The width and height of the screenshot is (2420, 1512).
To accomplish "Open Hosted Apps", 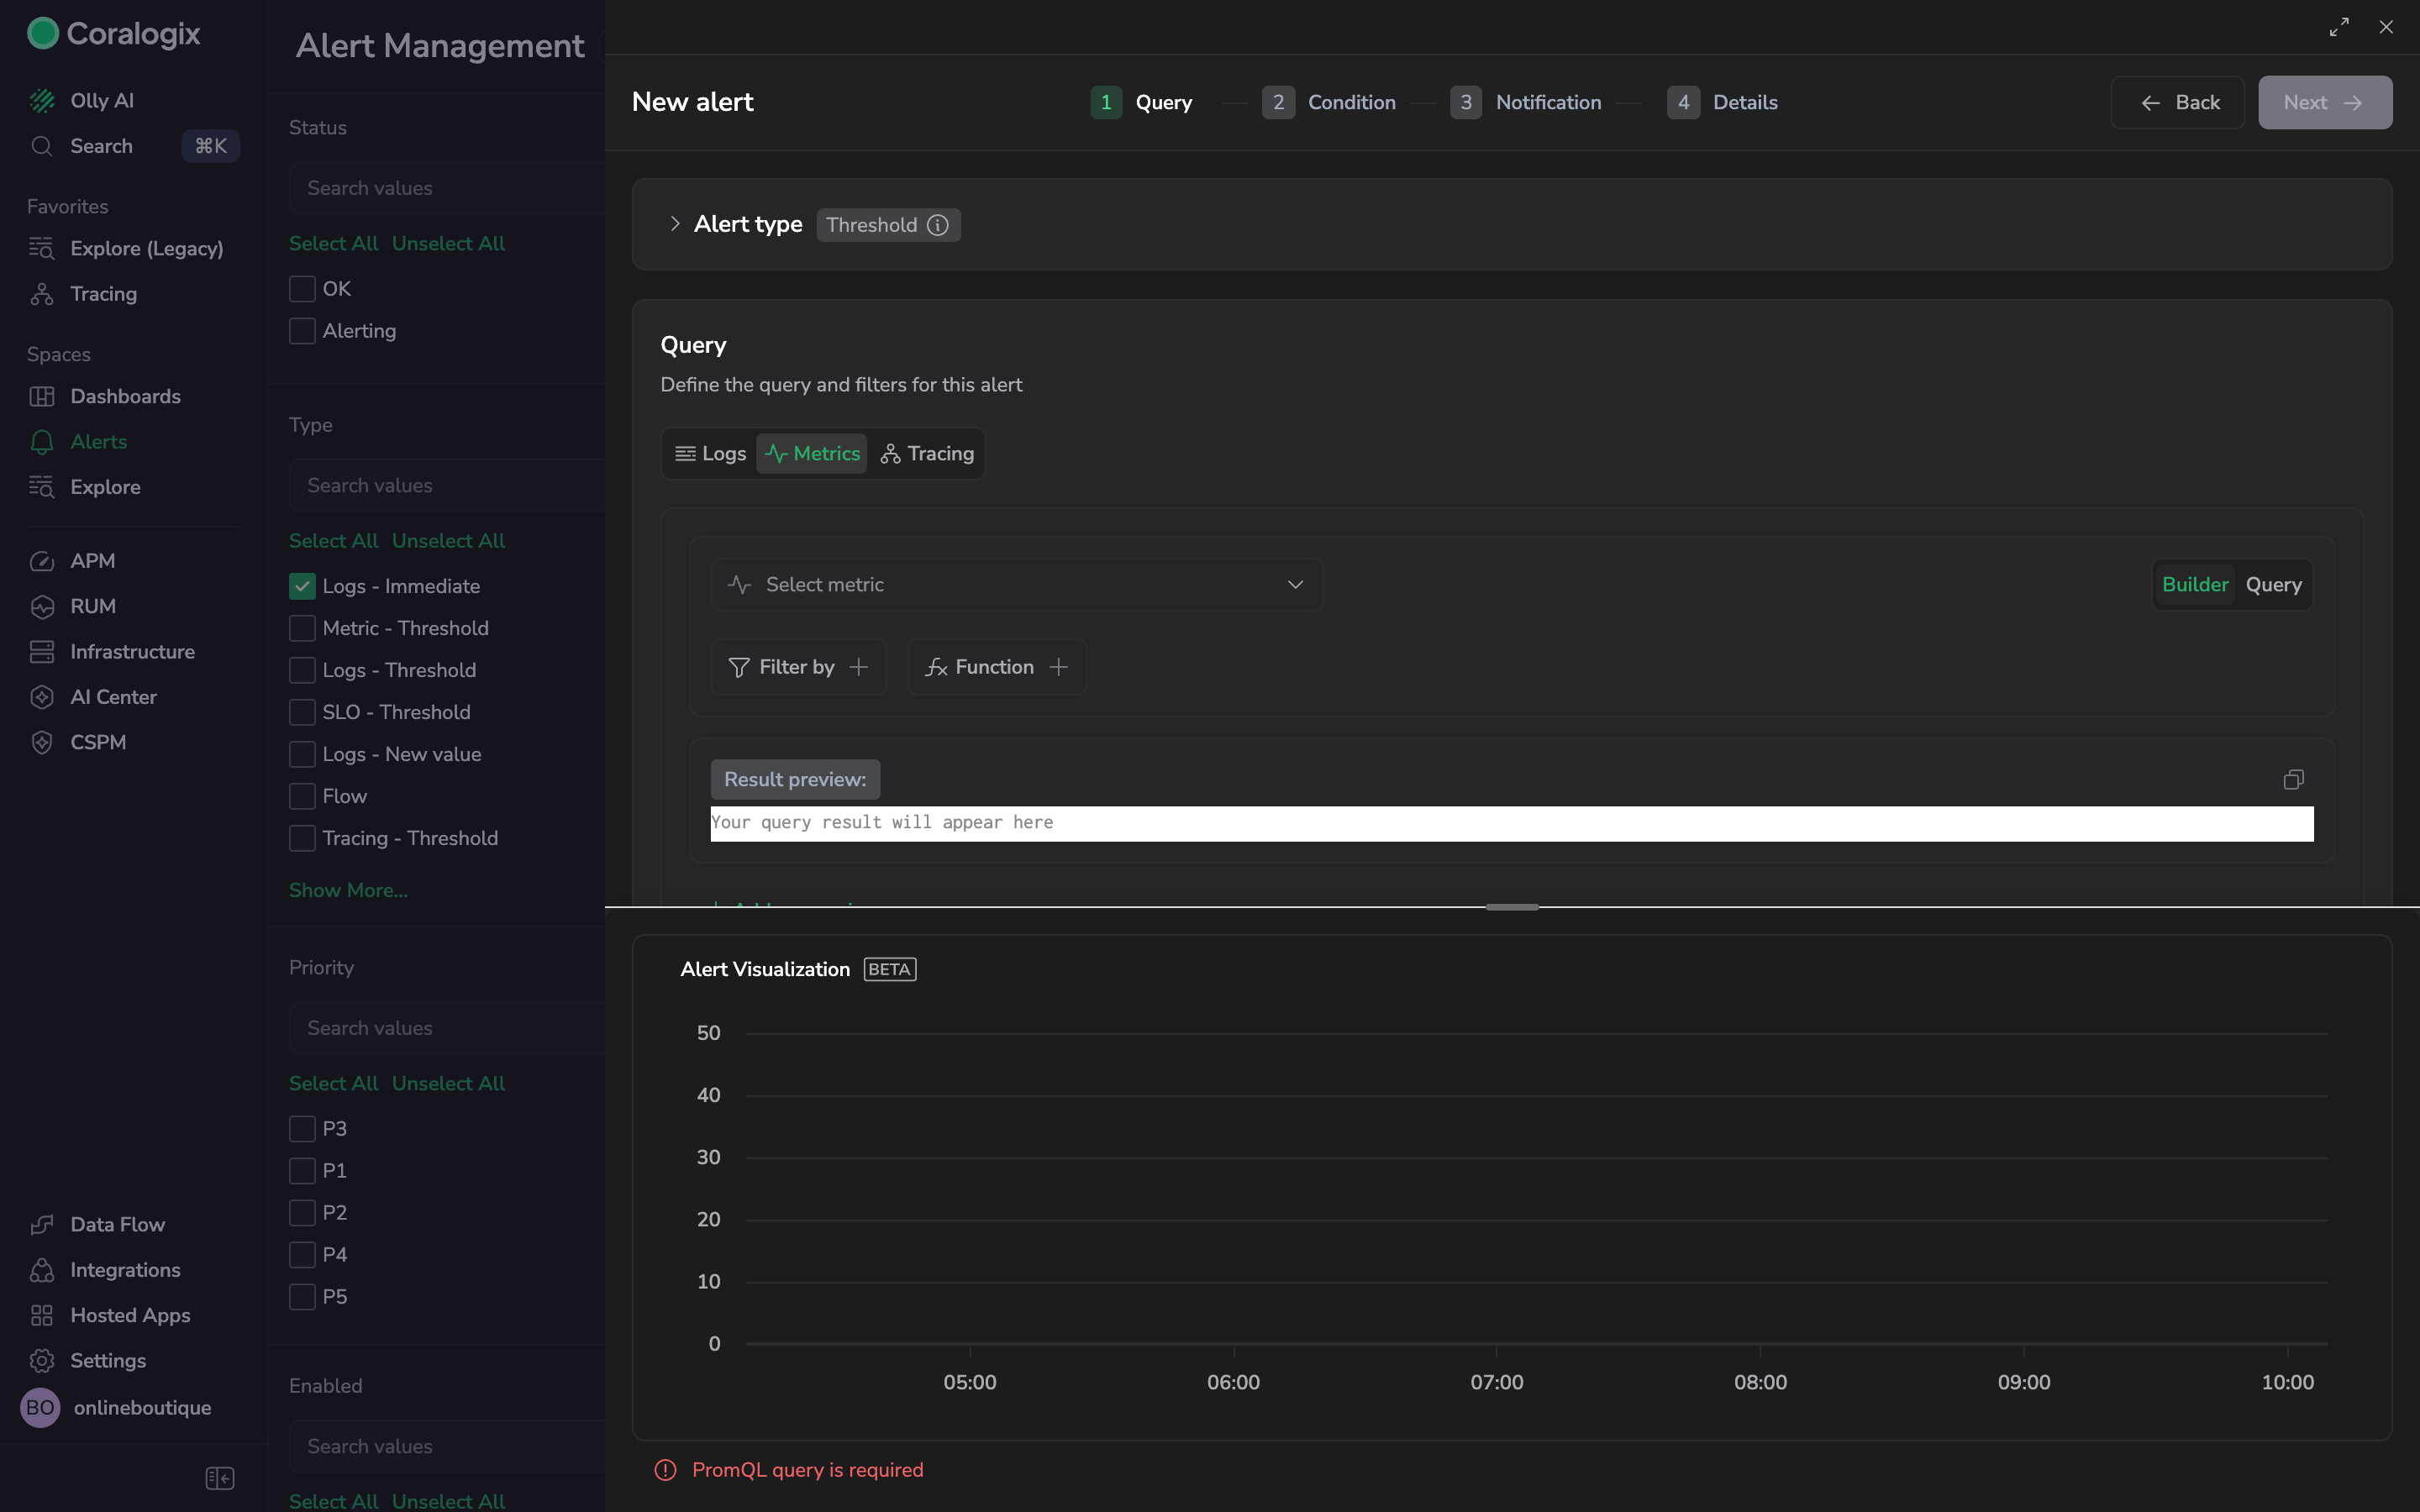I will (x=130, y=1315).
